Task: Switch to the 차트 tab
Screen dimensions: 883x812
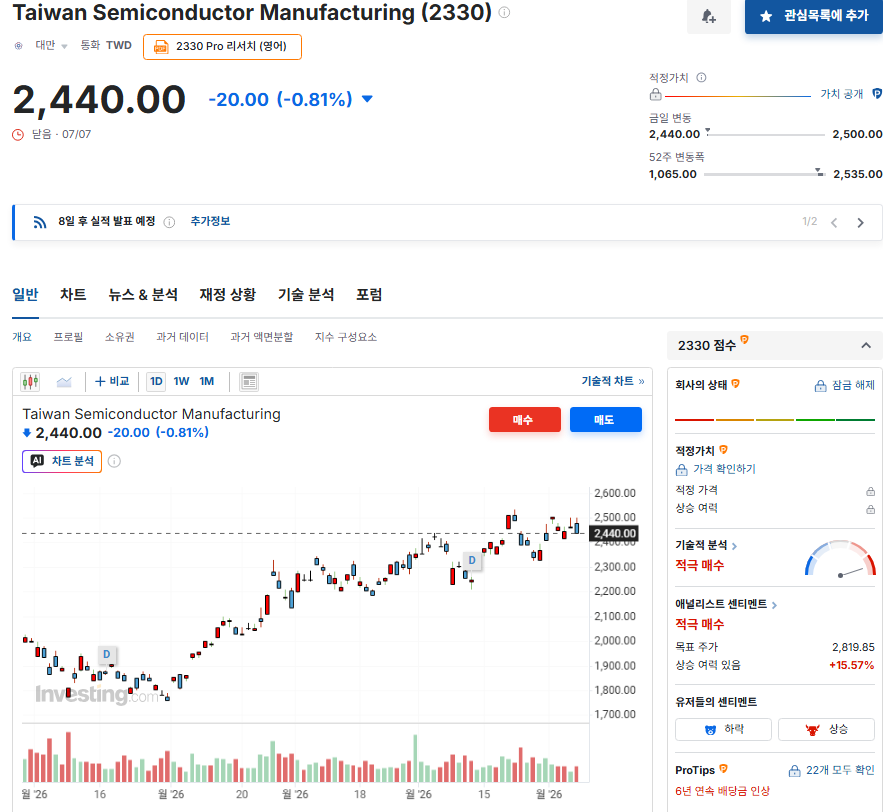Action: 73,295
